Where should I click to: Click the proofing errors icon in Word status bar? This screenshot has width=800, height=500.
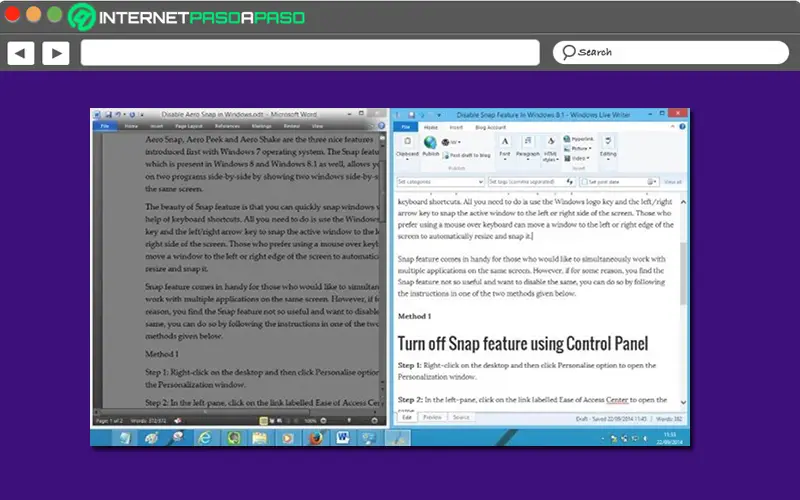pos(178,421)
